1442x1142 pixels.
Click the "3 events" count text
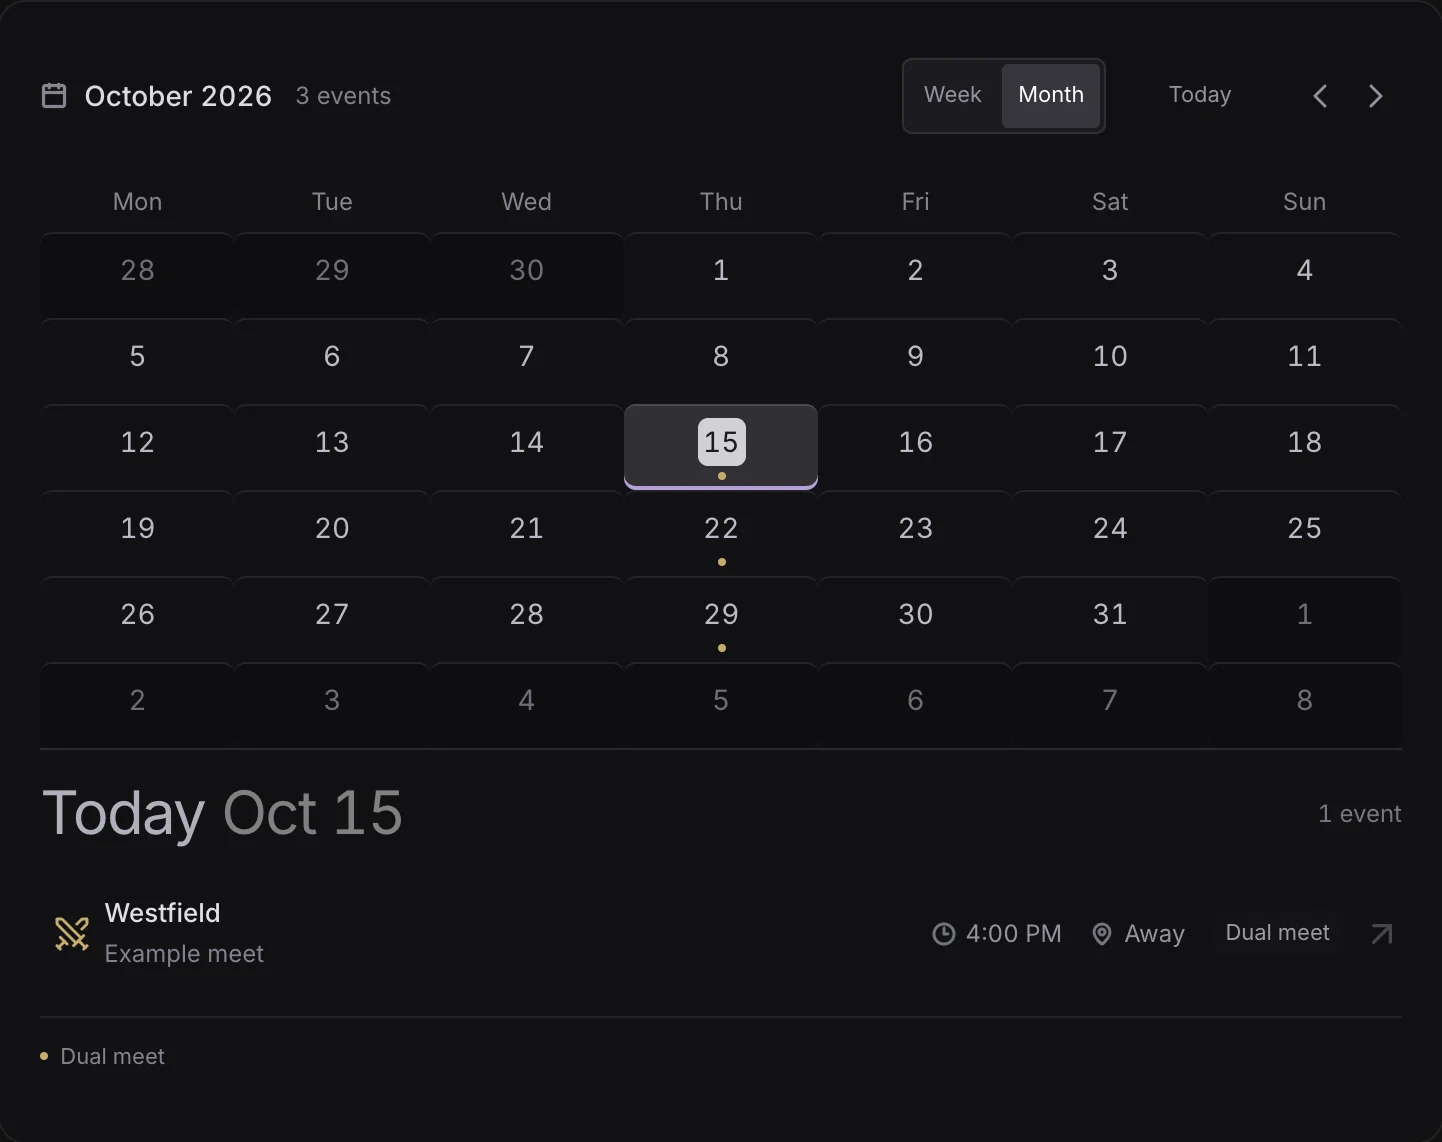pyautogui.click(x=343, y=96)
